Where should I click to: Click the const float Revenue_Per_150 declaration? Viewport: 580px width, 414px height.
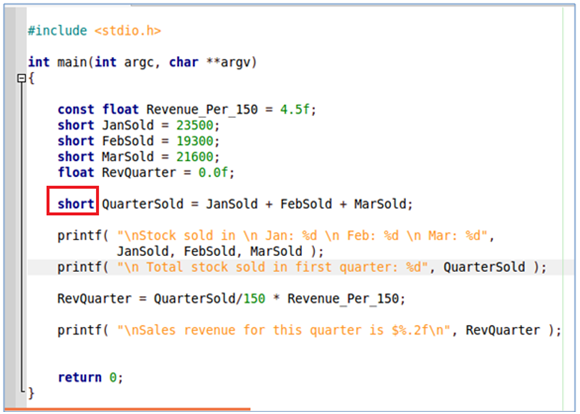click(x=187, y=110)
